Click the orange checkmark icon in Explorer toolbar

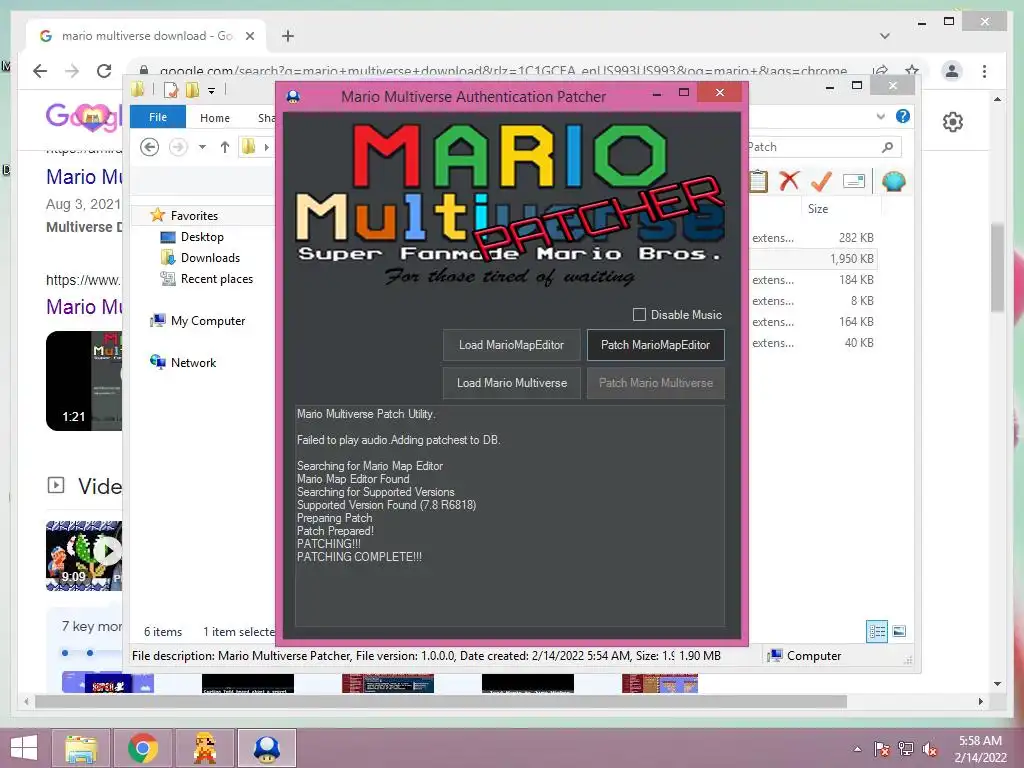[821, 181]
